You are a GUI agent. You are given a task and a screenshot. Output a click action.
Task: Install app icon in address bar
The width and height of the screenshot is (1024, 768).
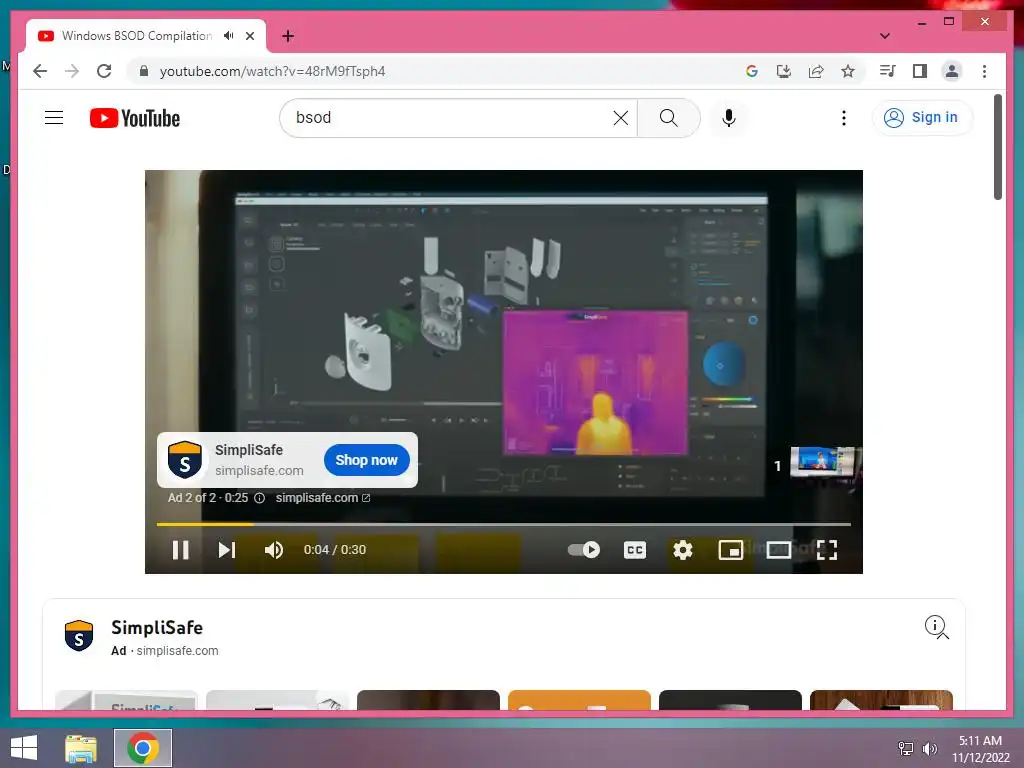point(784,71)
